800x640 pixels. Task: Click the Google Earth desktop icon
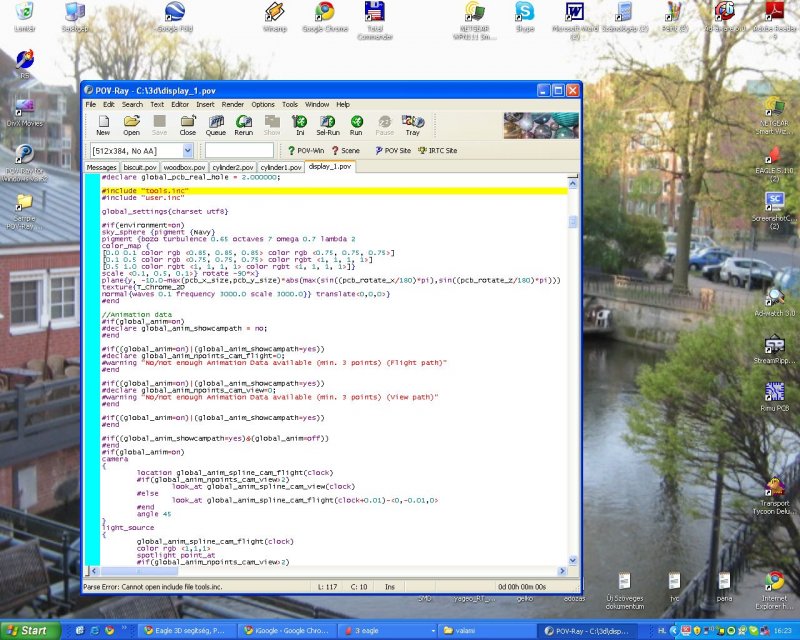point(175,17)
